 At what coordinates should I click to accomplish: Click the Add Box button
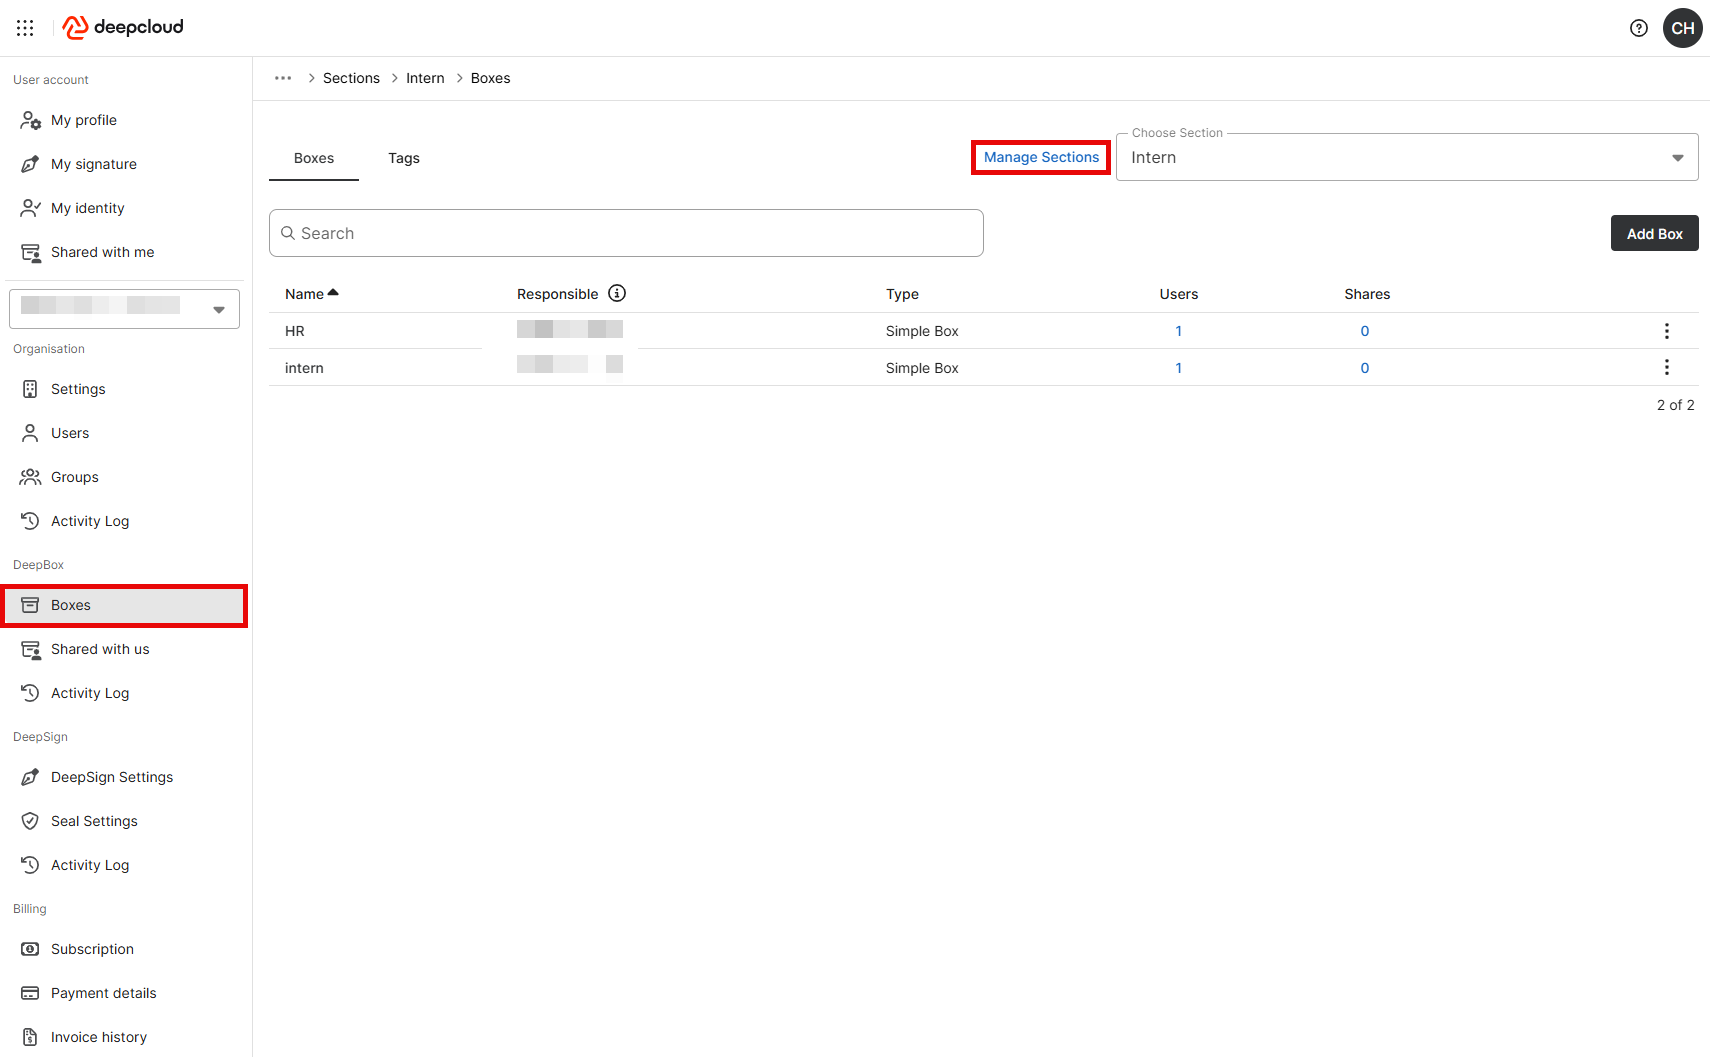(1654, 233)
